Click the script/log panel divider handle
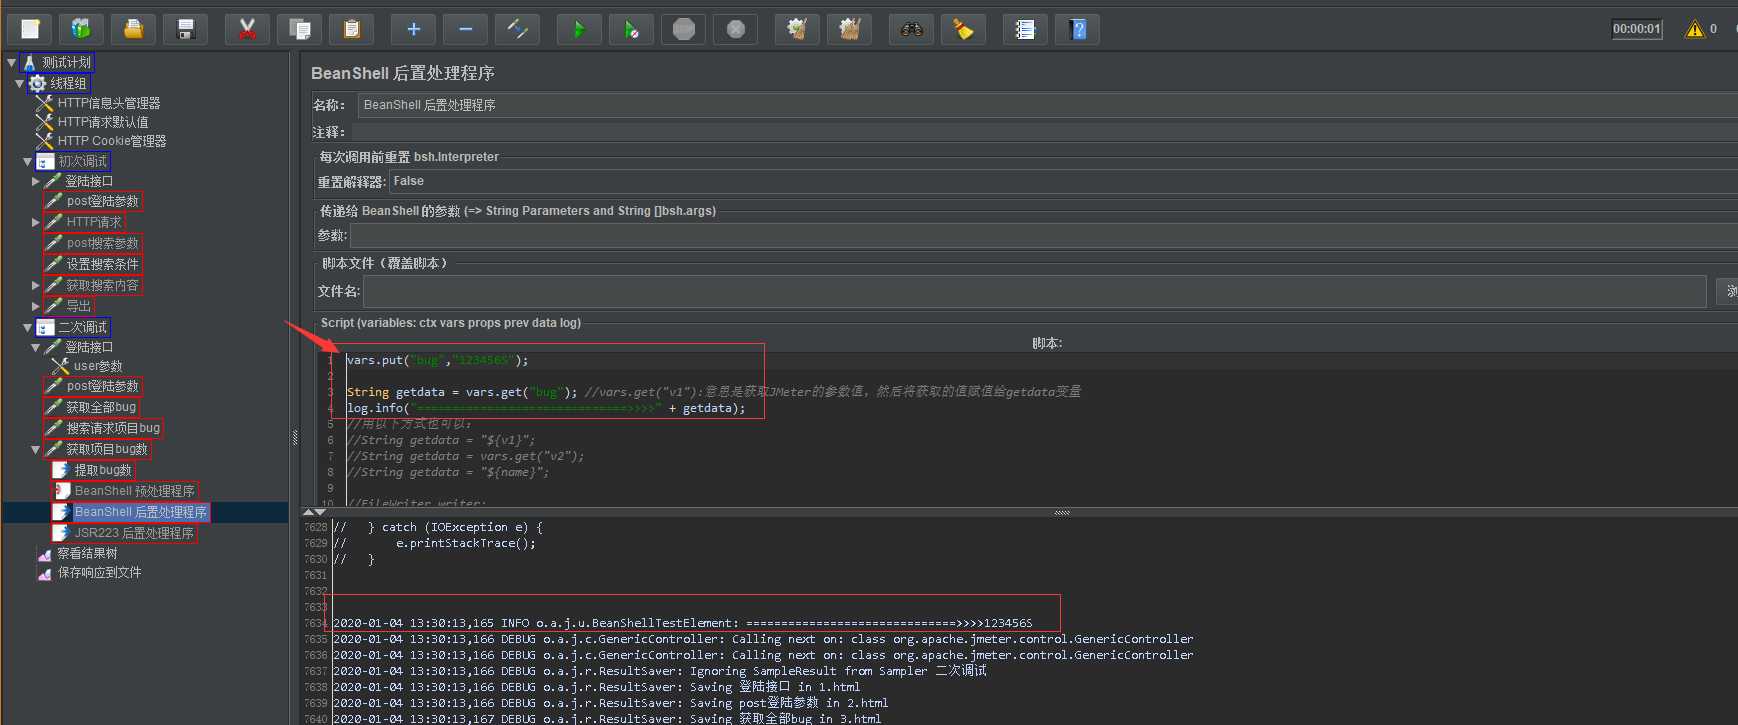This screenshot has height=725, width=1738. [x=1062, y=512]
